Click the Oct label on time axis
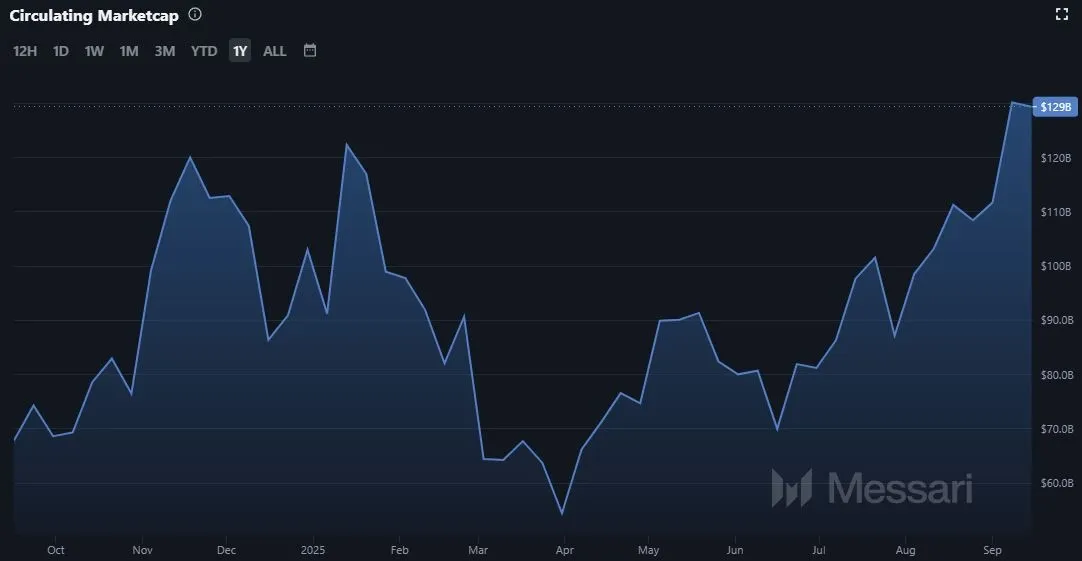This screenshot has height=561, width=1082. point(56,550)
